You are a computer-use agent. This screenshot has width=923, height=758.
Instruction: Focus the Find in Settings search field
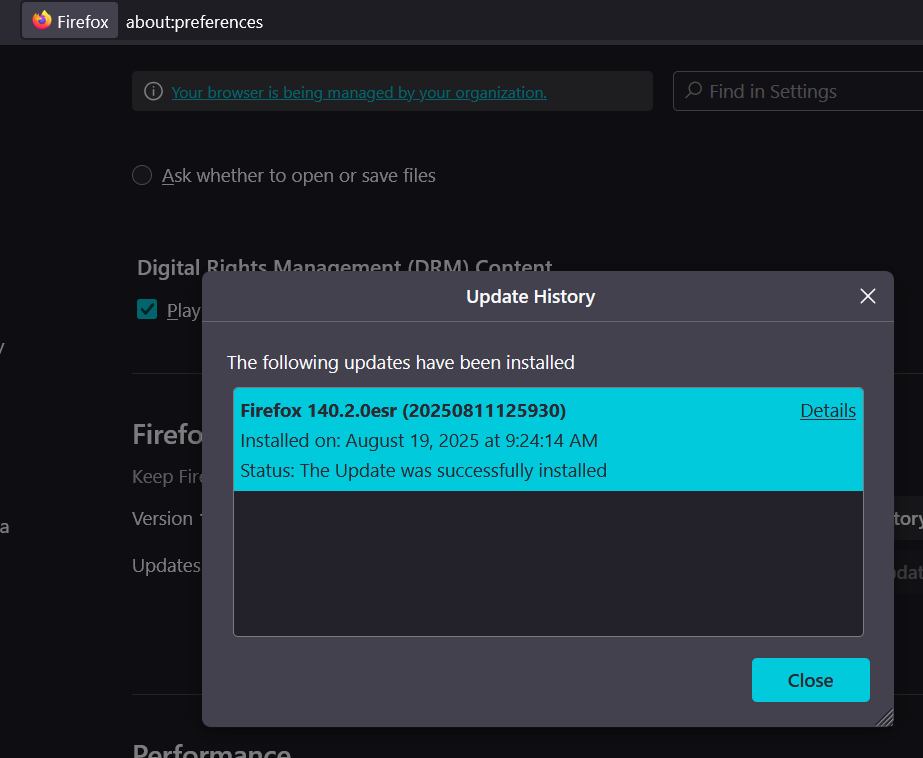click(800, 92)
